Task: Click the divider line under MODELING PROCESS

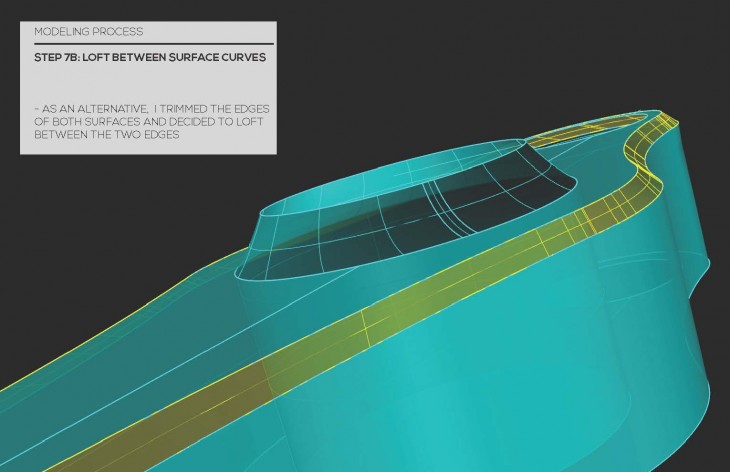Action: click(148, 44)
